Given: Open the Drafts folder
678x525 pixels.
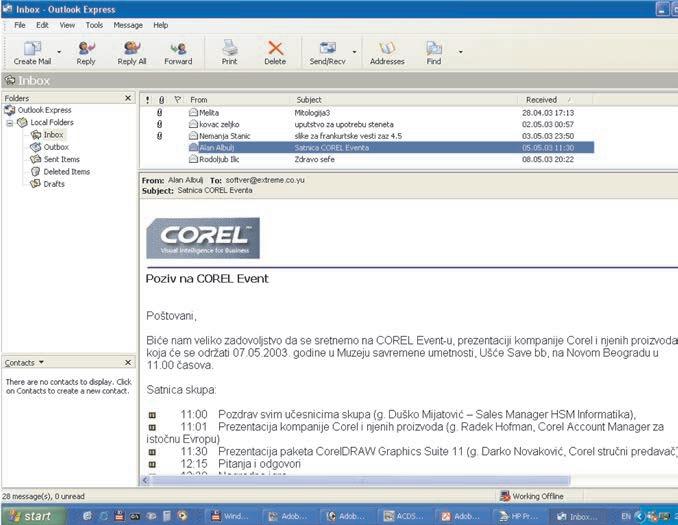Looking at the screenshot, I should (48, 184).
